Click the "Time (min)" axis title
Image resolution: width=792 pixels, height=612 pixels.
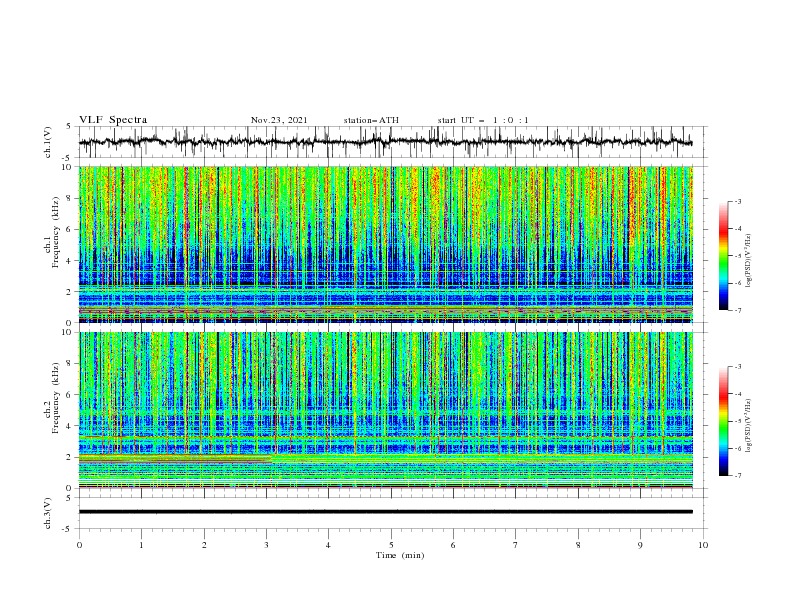[x=400, y=555]
